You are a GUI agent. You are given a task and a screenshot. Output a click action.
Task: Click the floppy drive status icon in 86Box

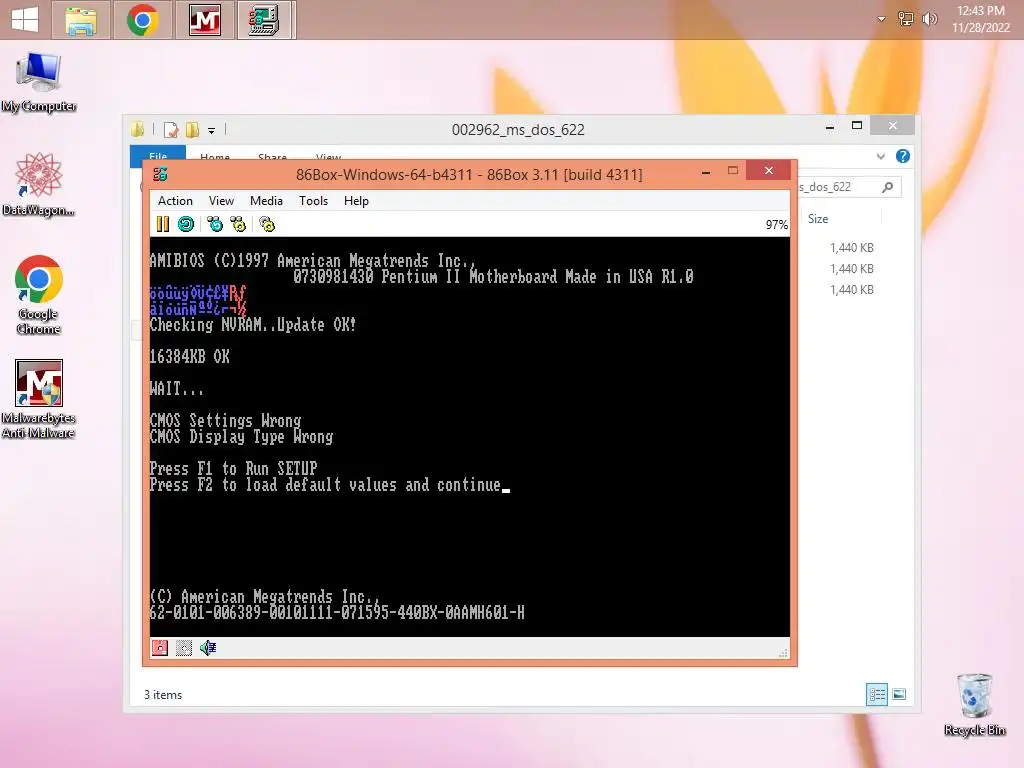pos(160,647)
